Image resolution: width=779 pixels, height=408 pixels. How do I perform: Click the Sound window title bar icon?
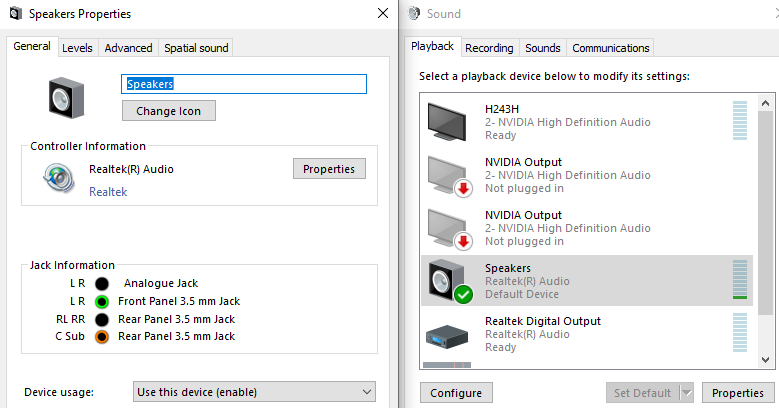click(x=414, y=13)
